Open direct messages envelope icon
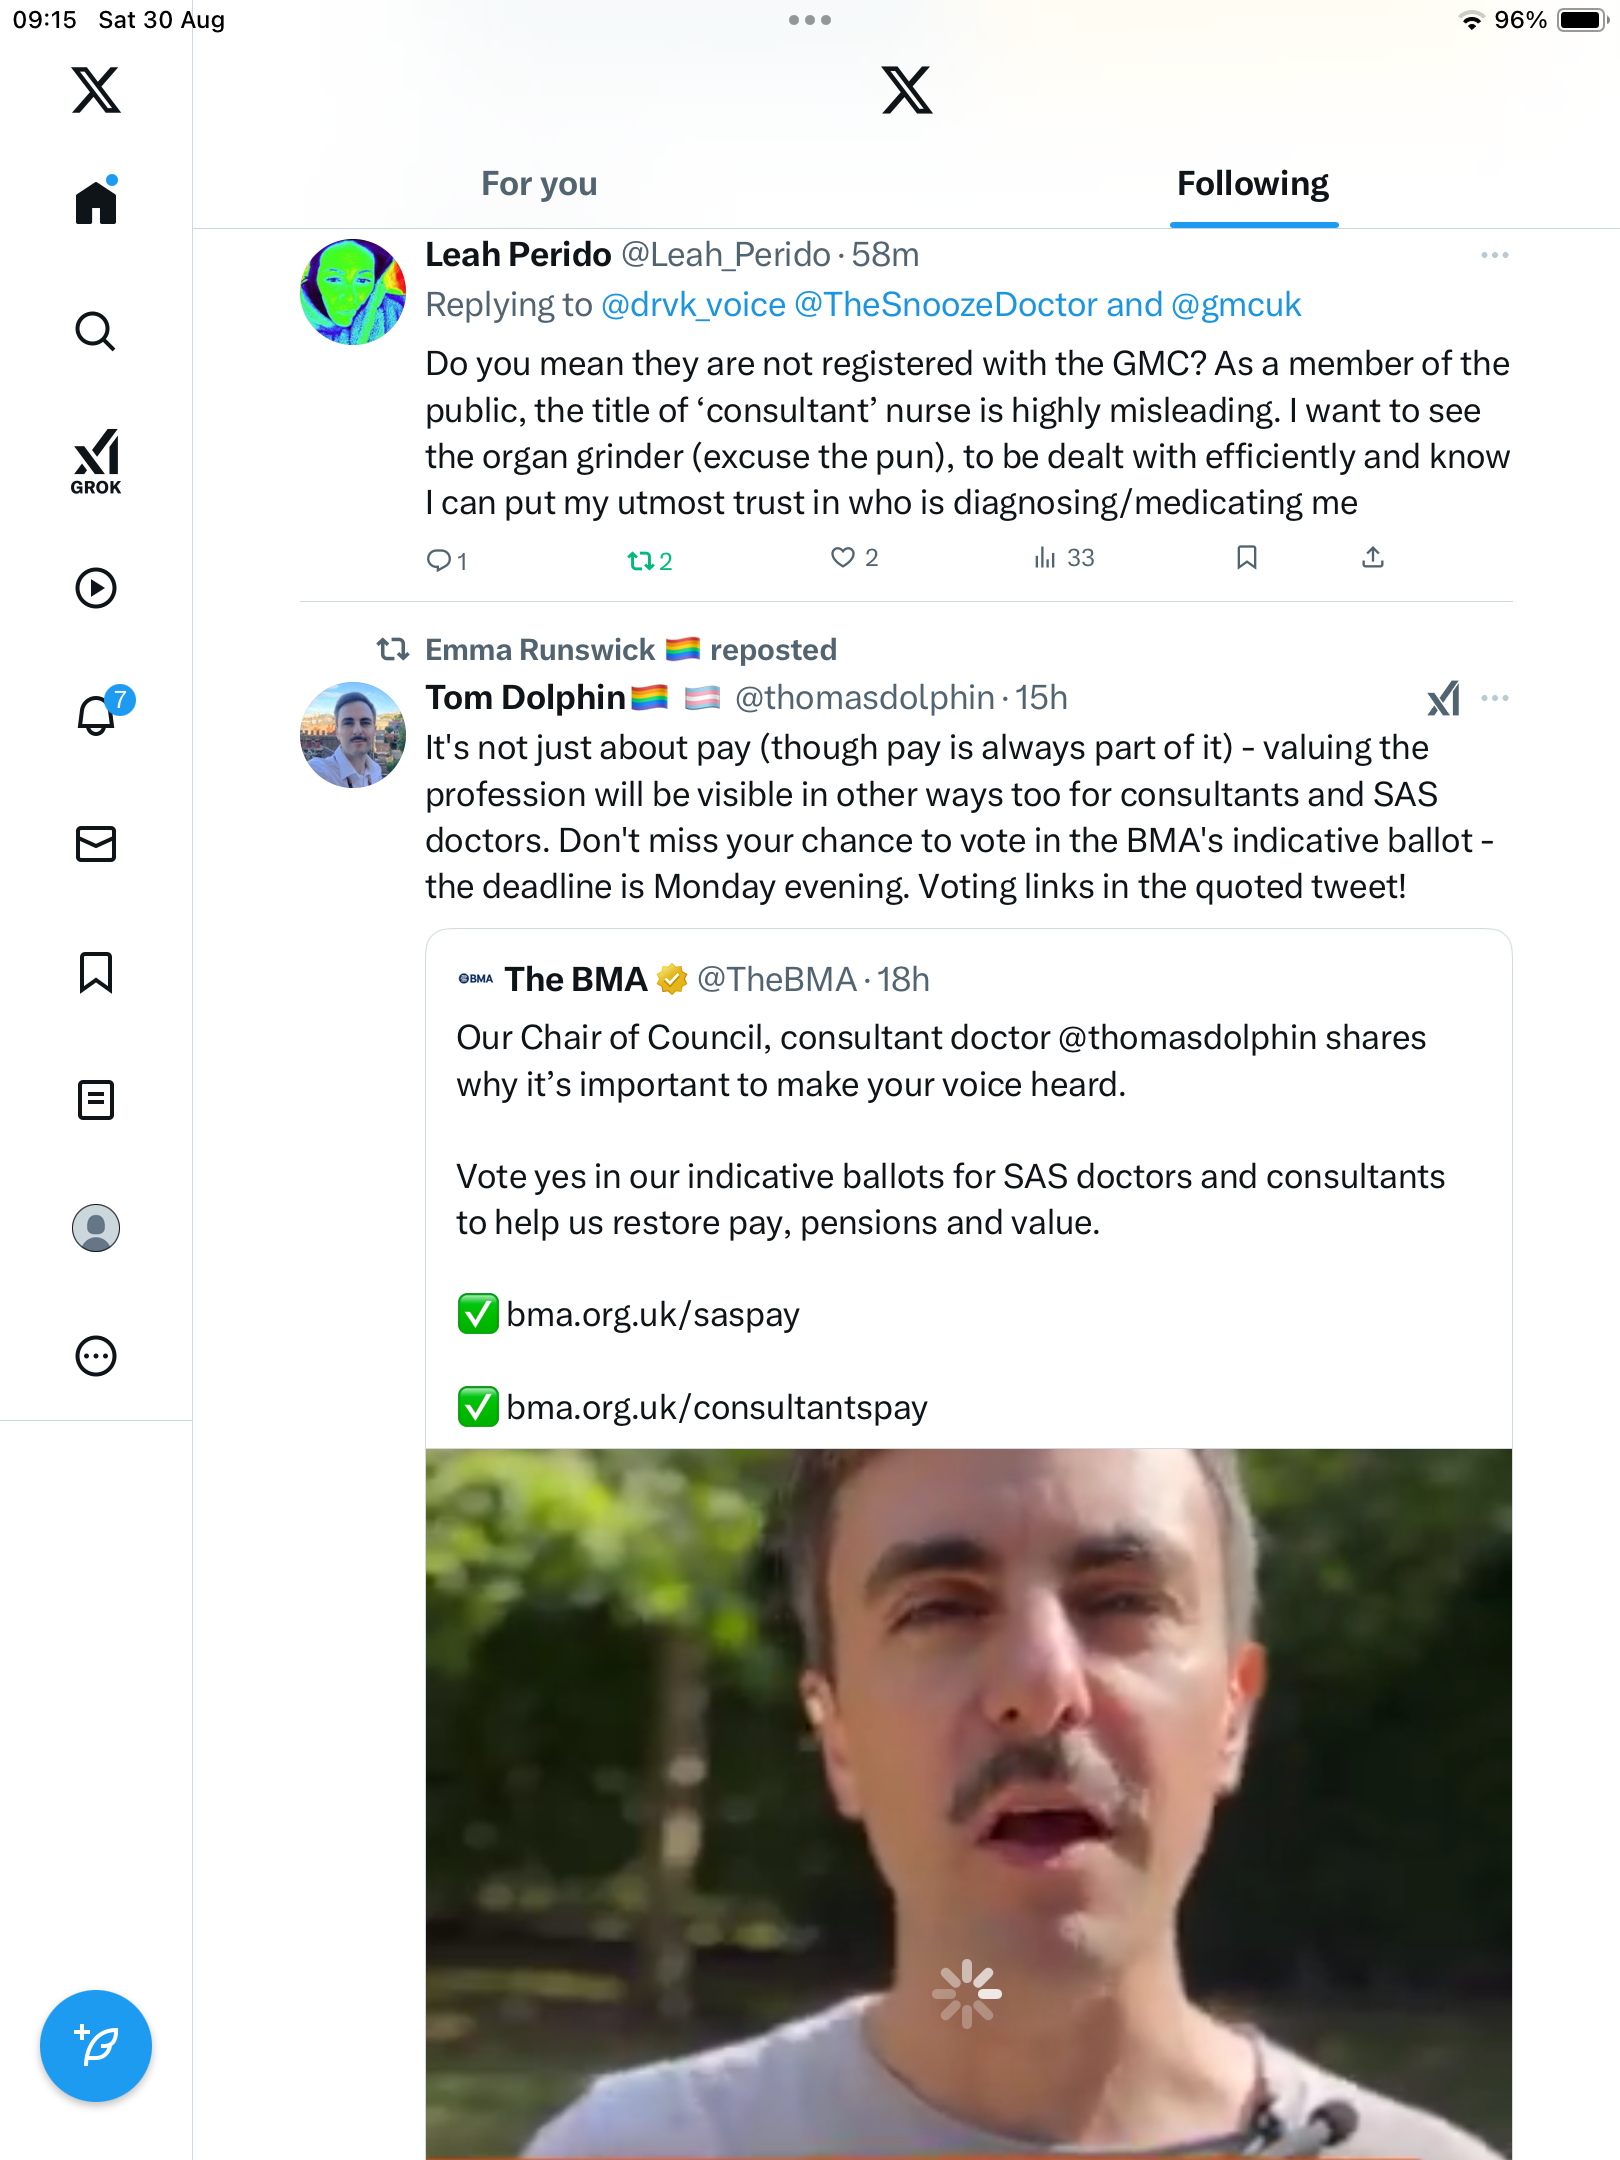Viewport: 1620px width, 2160px height. pos(96,844)
